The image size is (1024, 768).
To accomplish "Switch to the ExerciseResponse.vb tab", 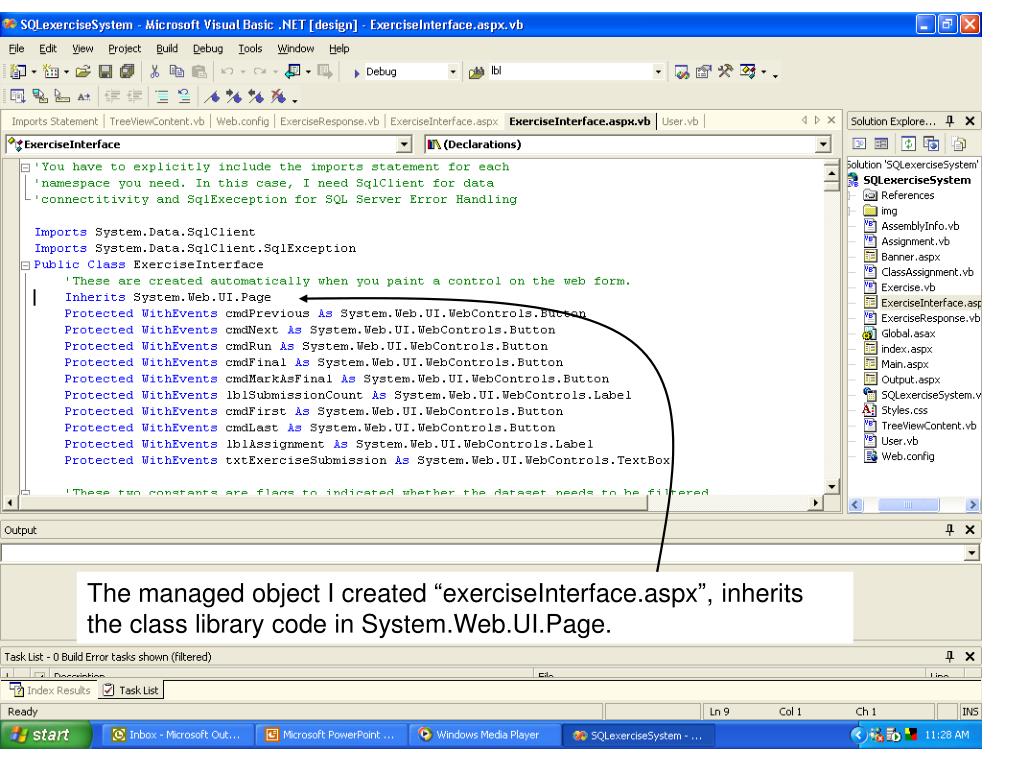I will tap(329, 121).
